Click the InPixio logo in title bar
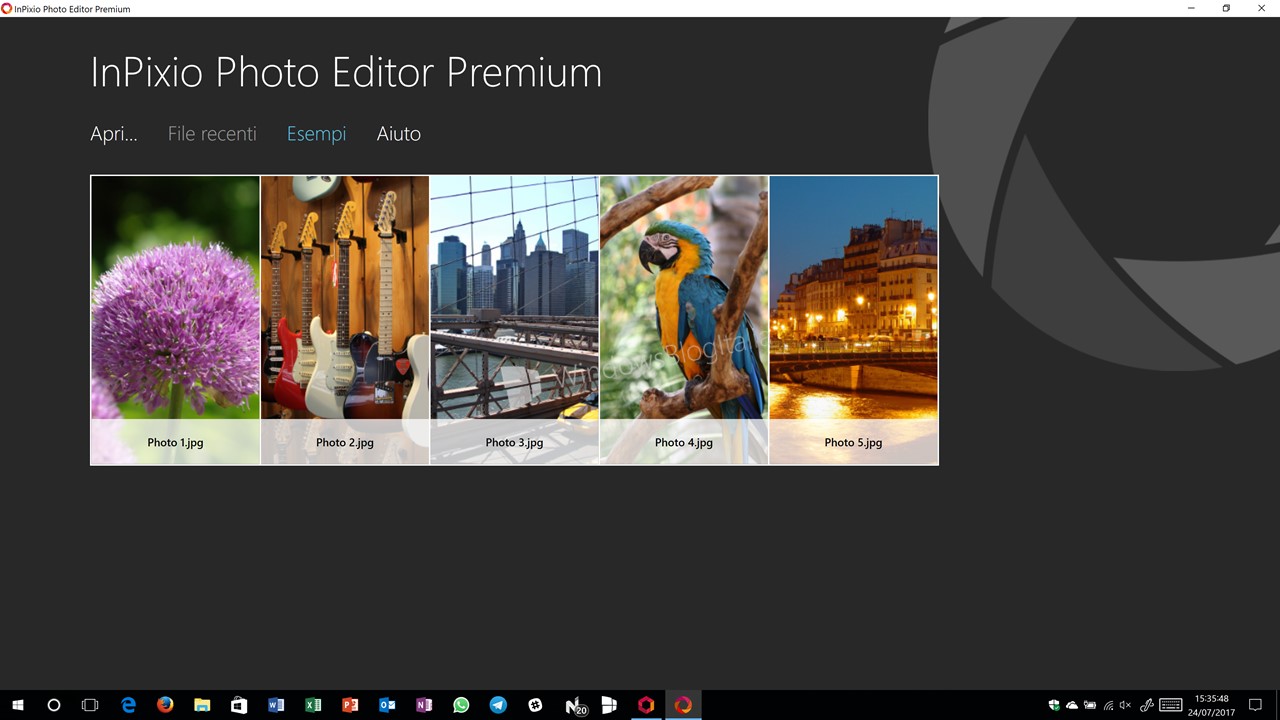 pyautogui.click(x=7, y=8)
